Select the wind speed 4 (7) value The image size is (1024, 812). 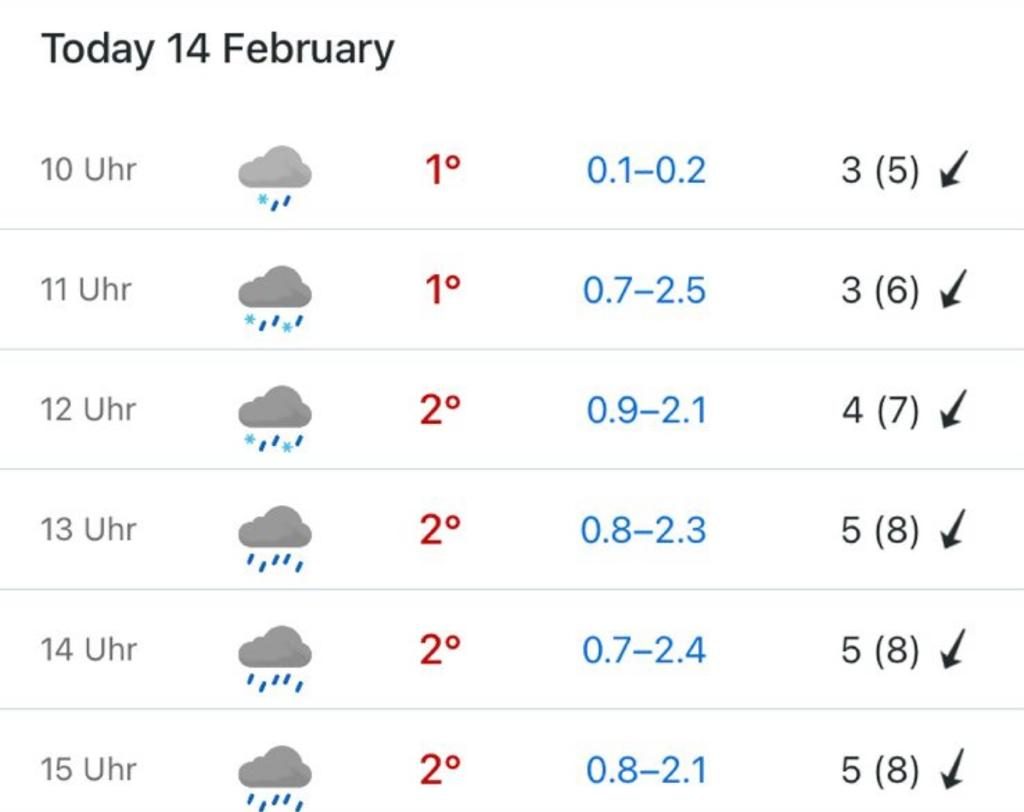(880, 410)
